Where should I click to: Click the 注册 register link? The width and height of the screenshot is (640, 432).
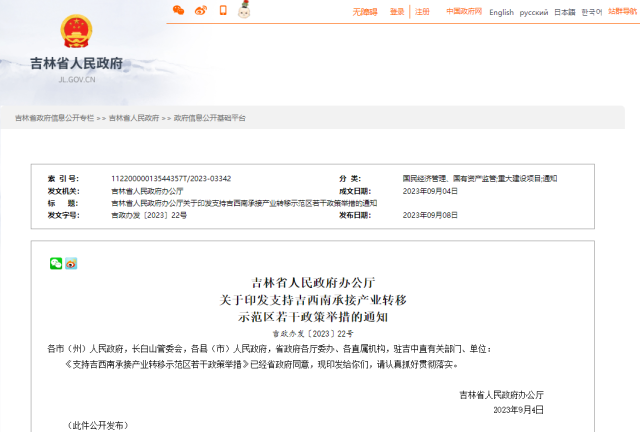423,12
